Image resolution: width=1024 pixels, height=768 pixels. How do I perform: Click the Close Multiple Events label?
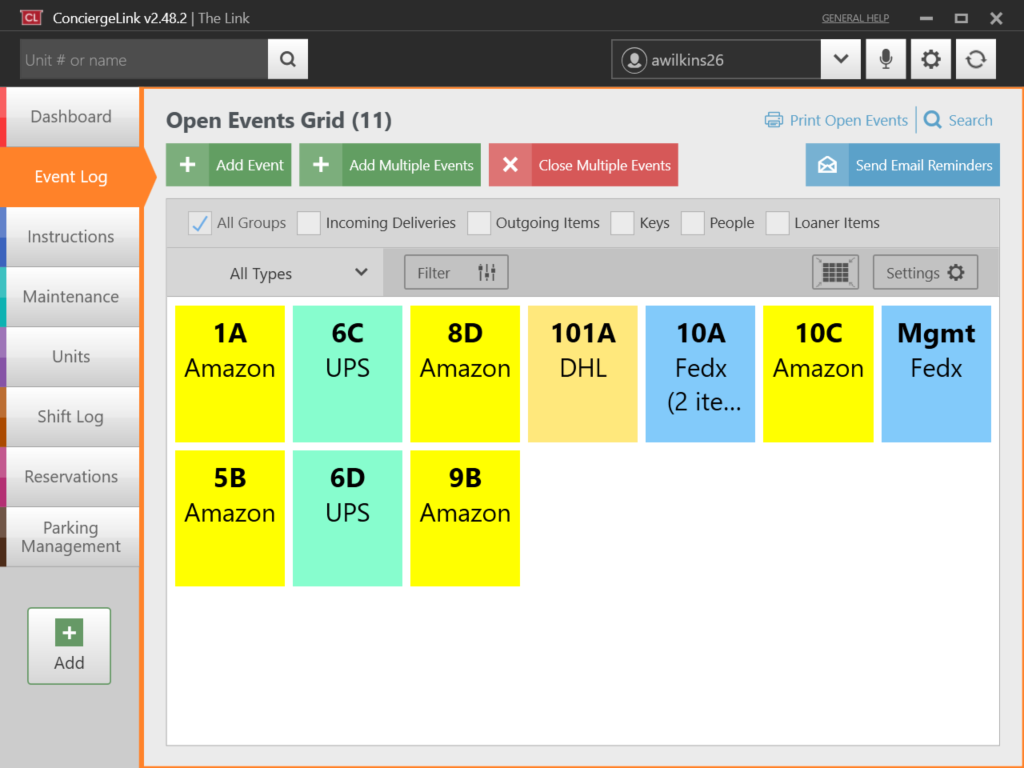pos(604,165)
